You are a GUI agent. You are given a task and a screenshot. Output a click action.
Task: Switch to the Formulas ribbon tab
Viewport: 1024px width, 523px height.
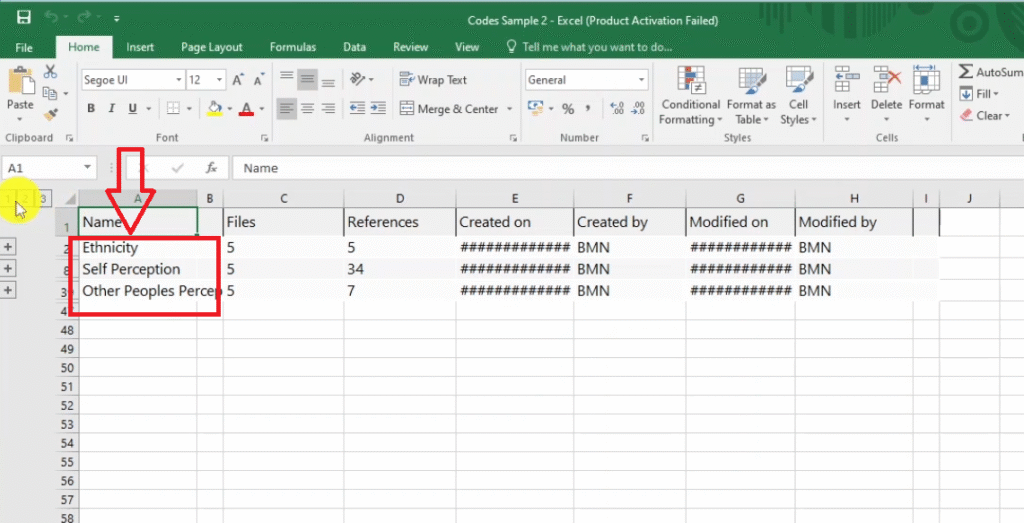pos(292,47)
